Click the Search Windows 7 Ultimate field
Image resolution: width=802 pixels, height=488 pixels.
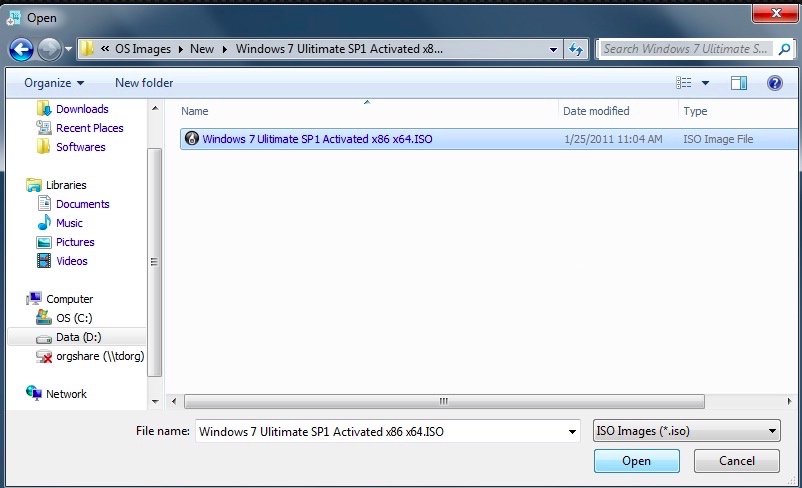[685, 49]
